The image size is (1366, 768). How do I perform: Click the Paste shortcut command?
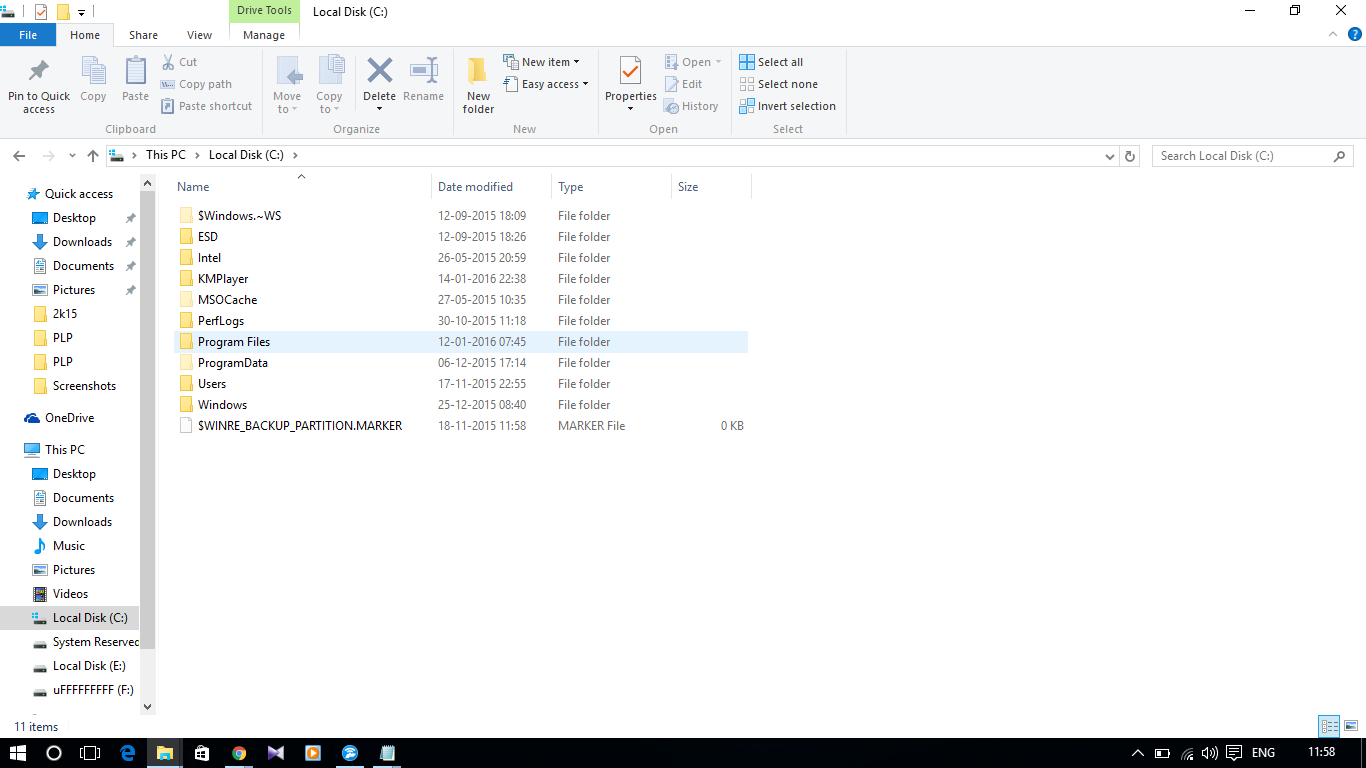pos(206,106)
